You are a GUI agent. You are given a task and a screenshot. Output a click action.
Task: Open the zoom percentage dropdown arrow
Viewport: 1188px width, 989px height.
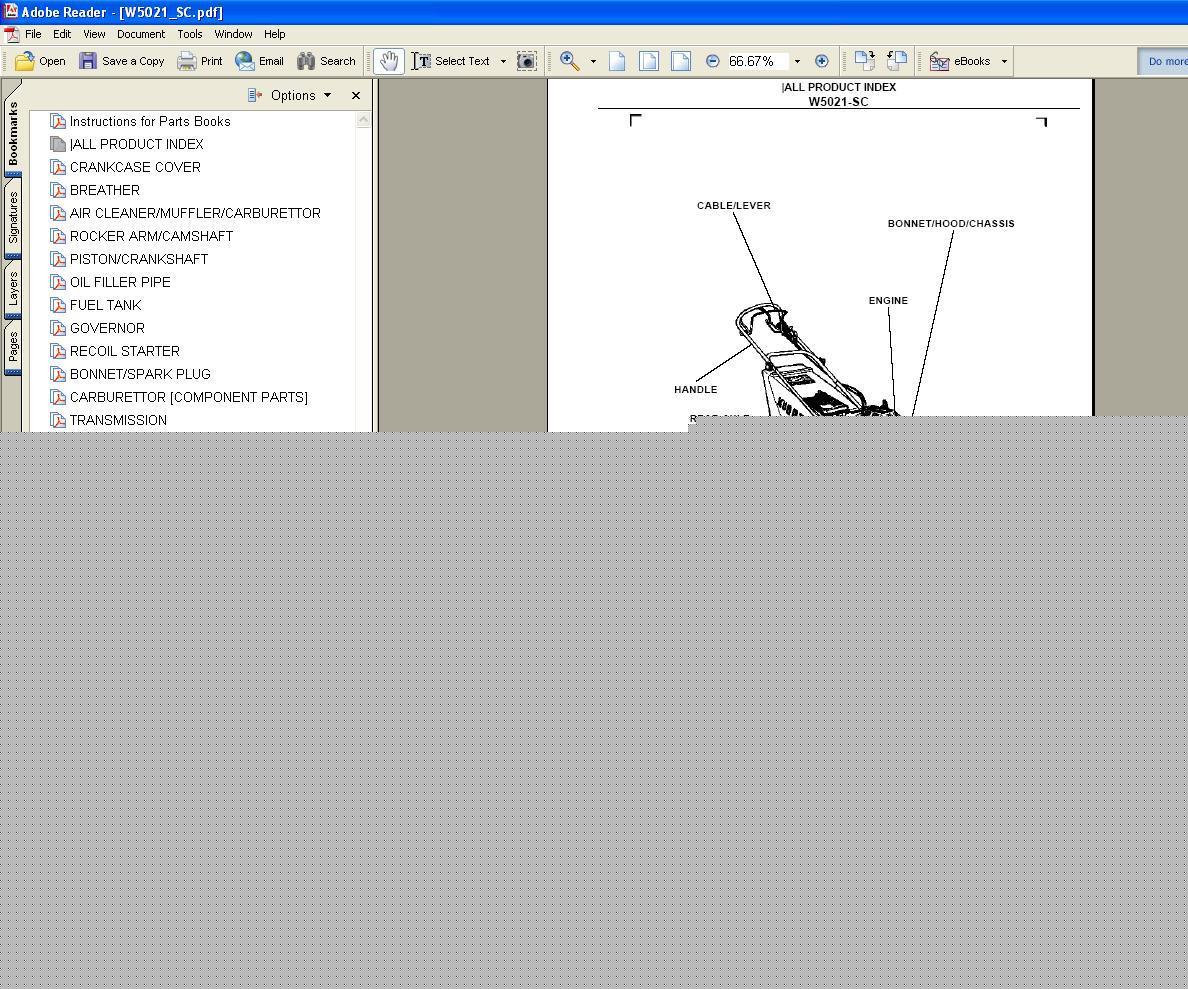(x=797, y=61)
